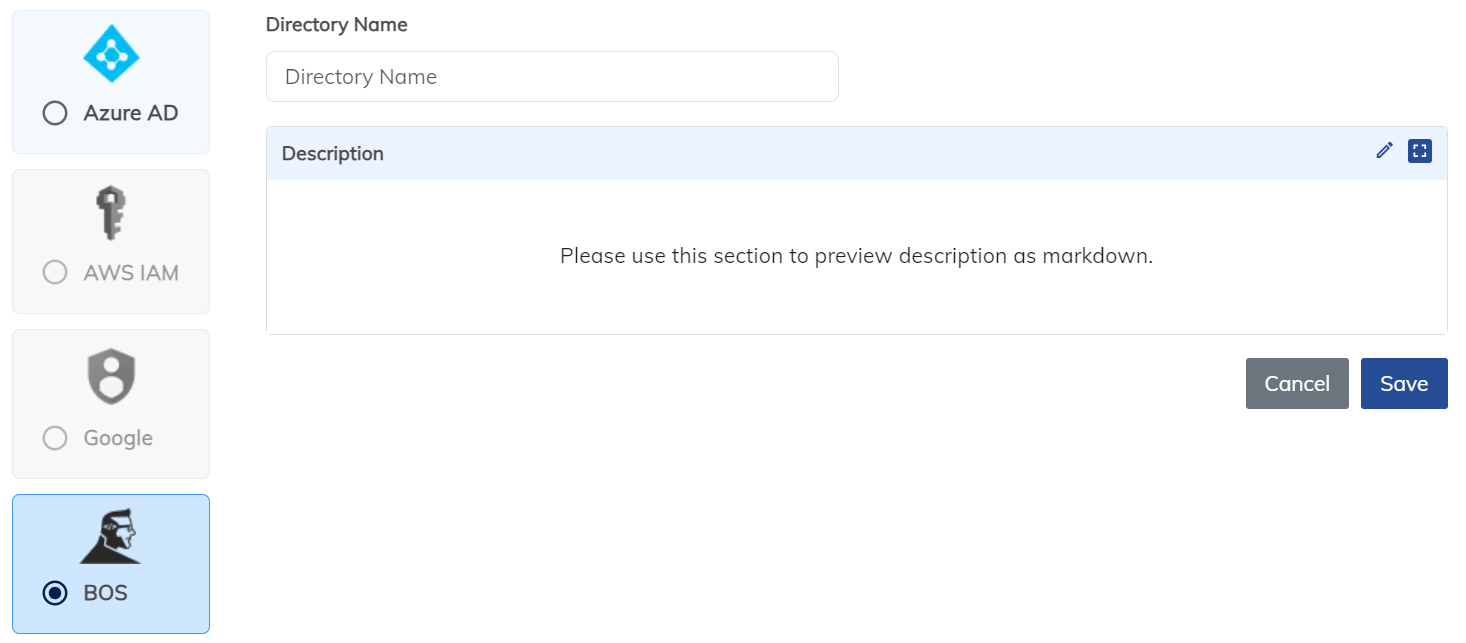Screen dimensions: 1466x643
Task: Expand description editor to fullscreen
Action: 1420,151
